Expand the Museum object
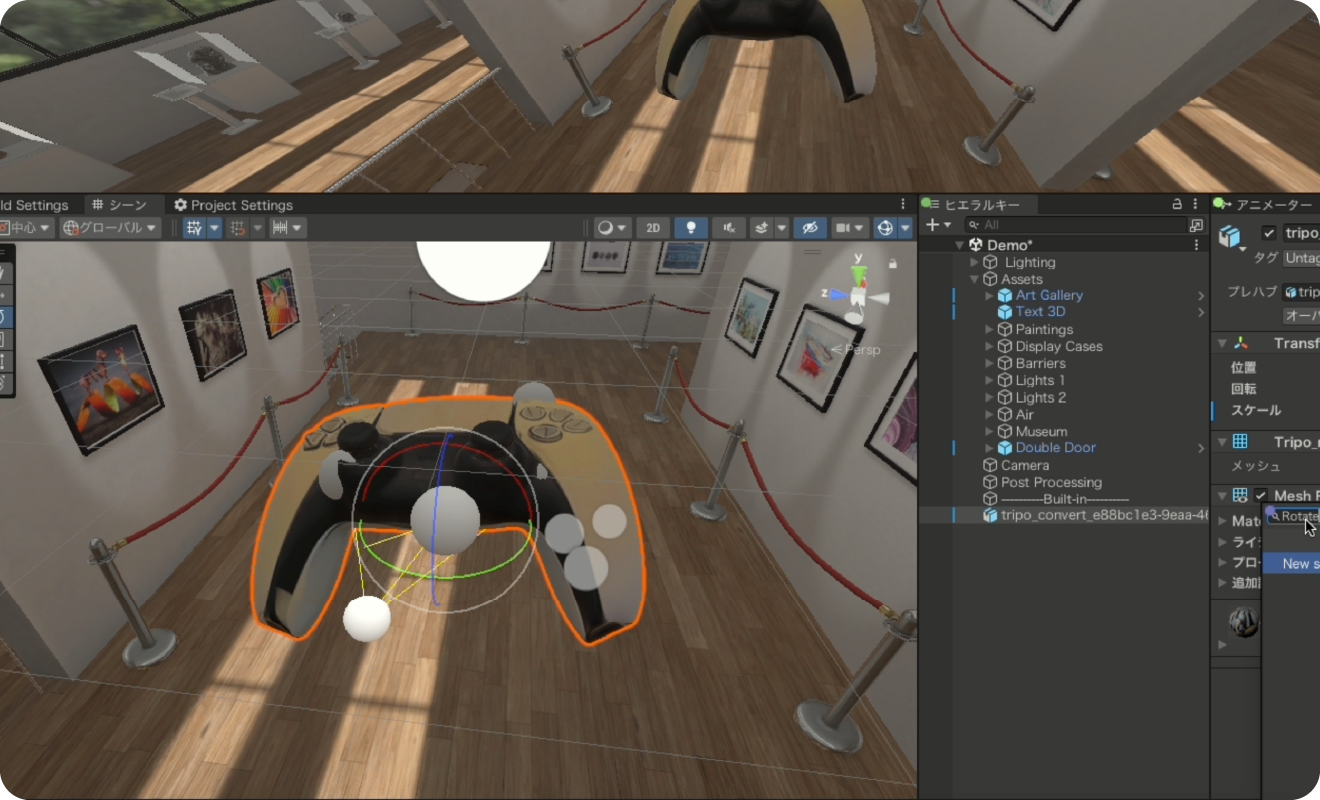 [990, 431]
